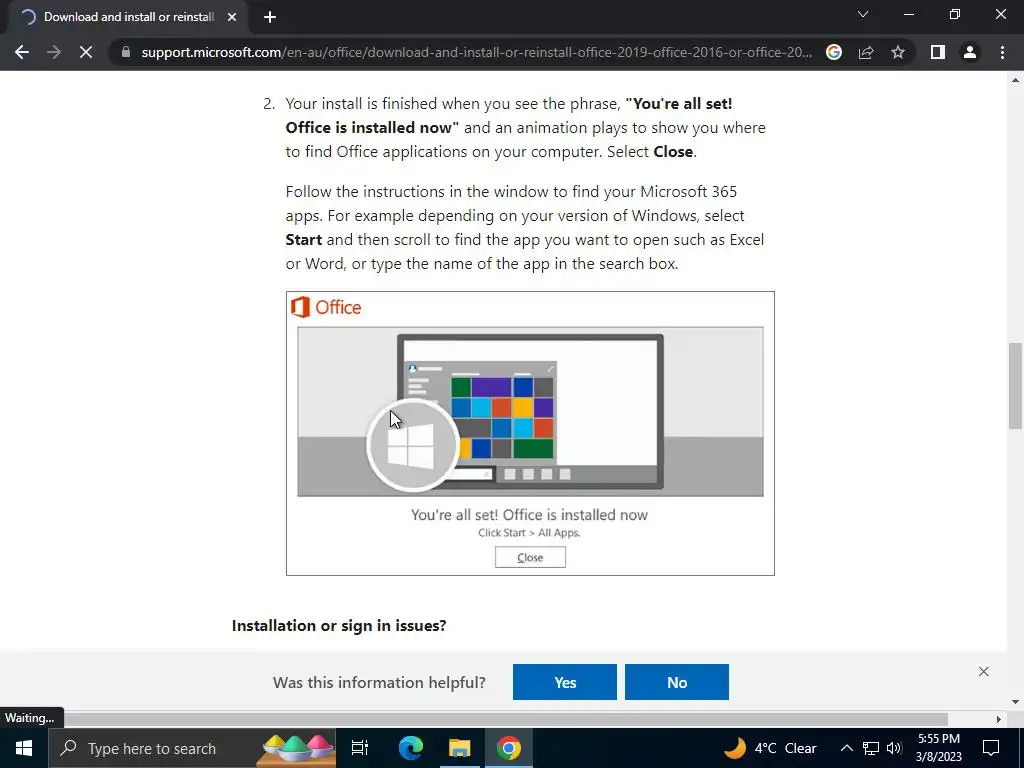
Task: Open the volume tray icon
Action: (895, 748)
